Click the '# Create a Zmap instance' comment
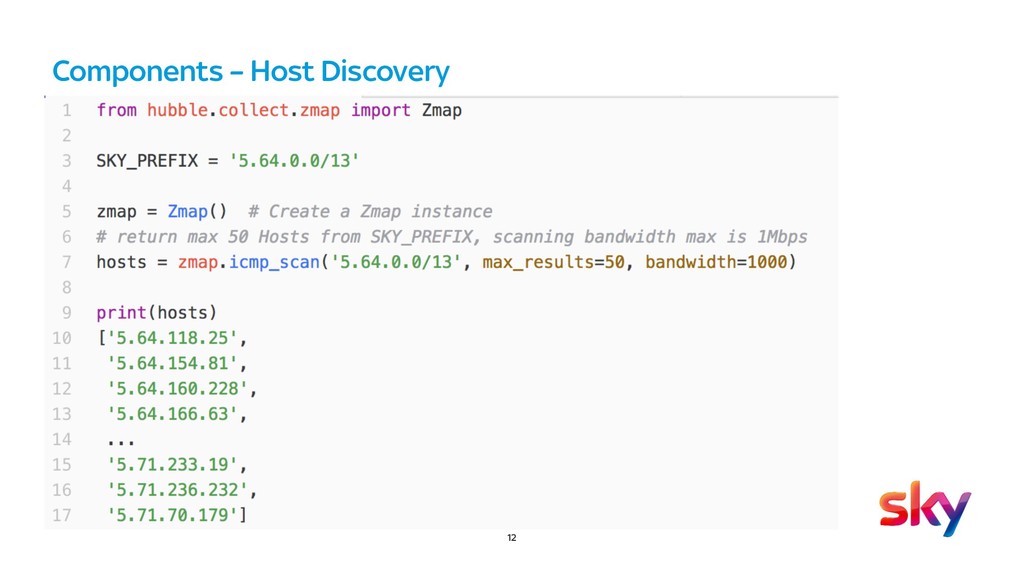Viewport: 1024px width, 575px height. coord(370,212)
